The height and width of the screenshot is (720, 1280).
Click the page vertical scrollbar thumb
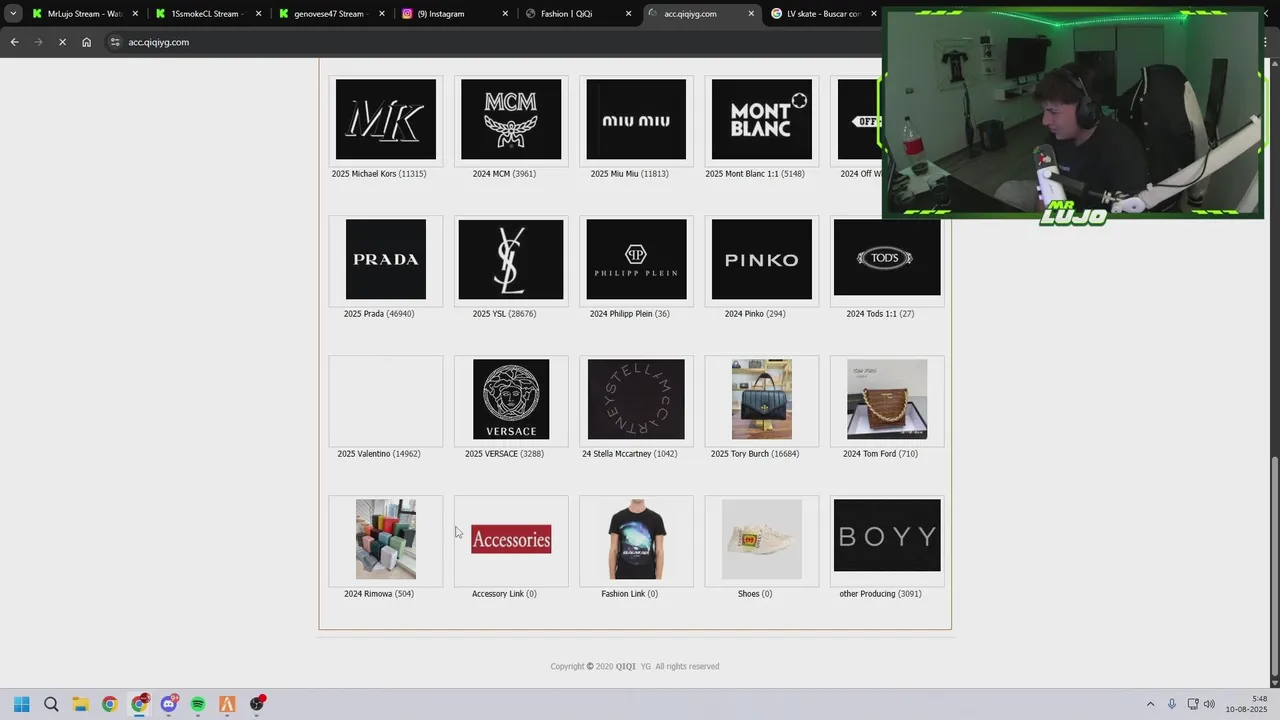pos(1274,567)
